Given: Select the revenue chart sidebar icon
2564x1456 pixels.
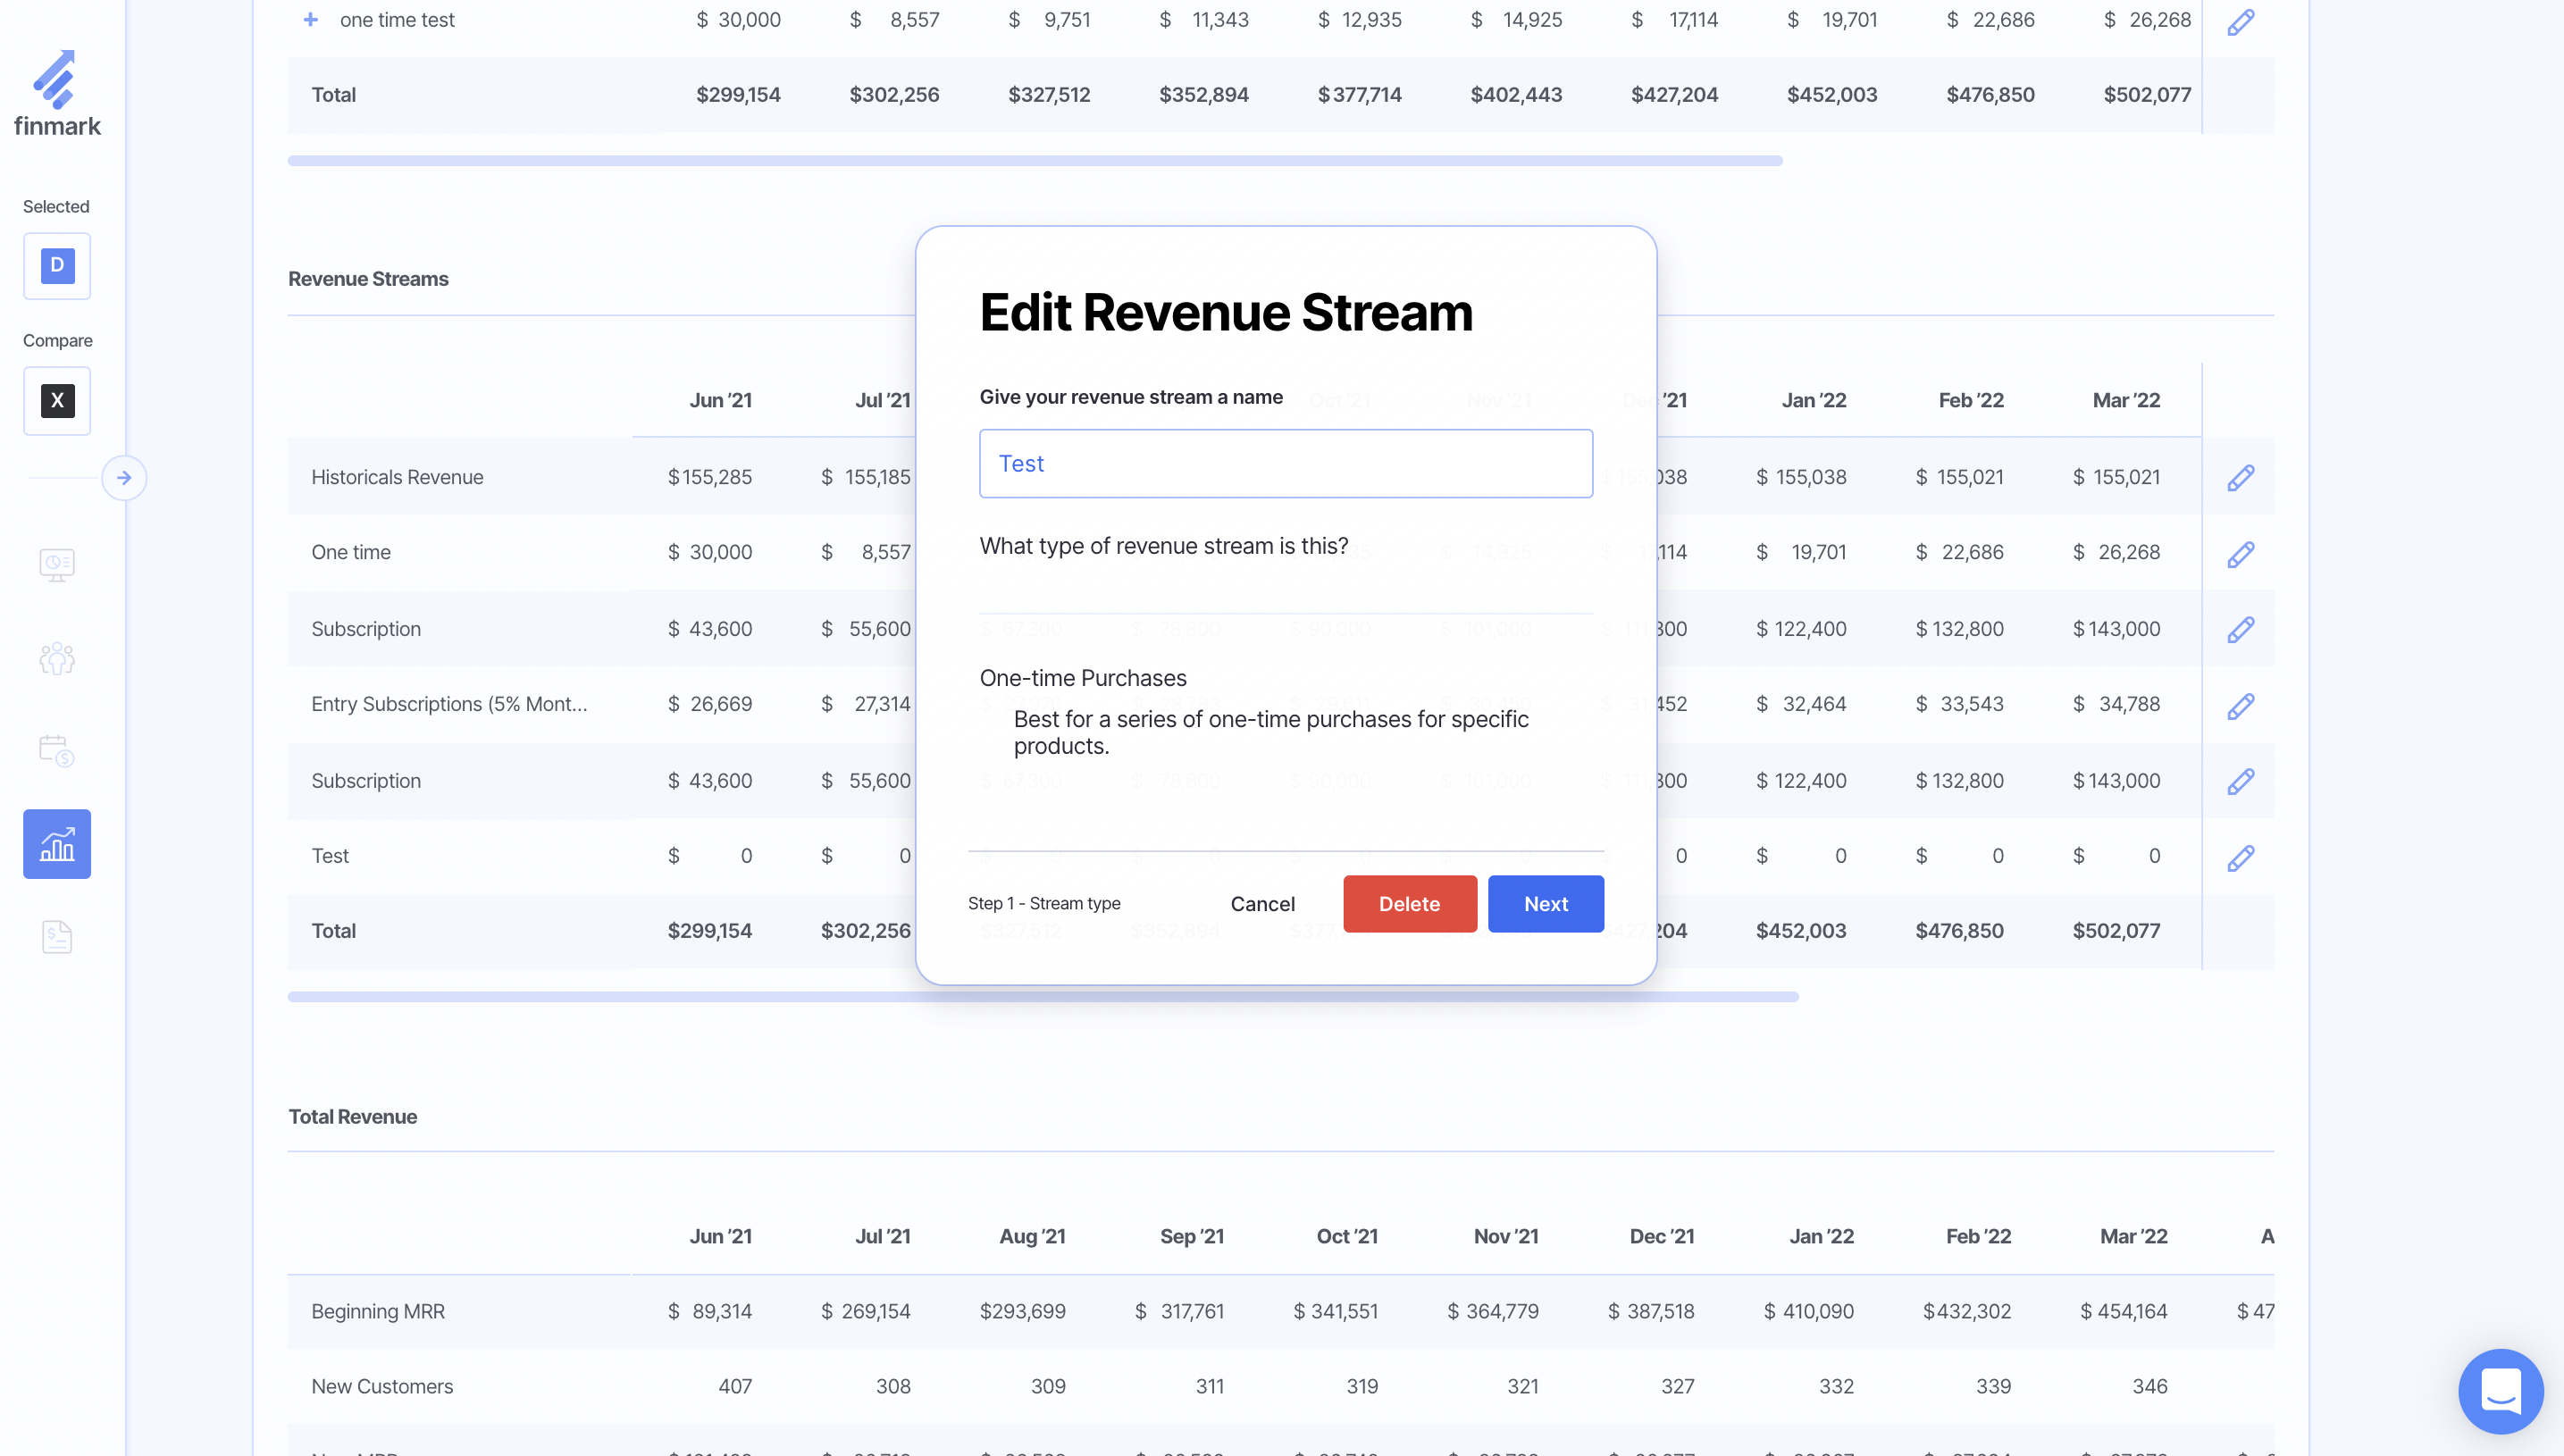Looking at the screenshot, I should pos(57,844).
